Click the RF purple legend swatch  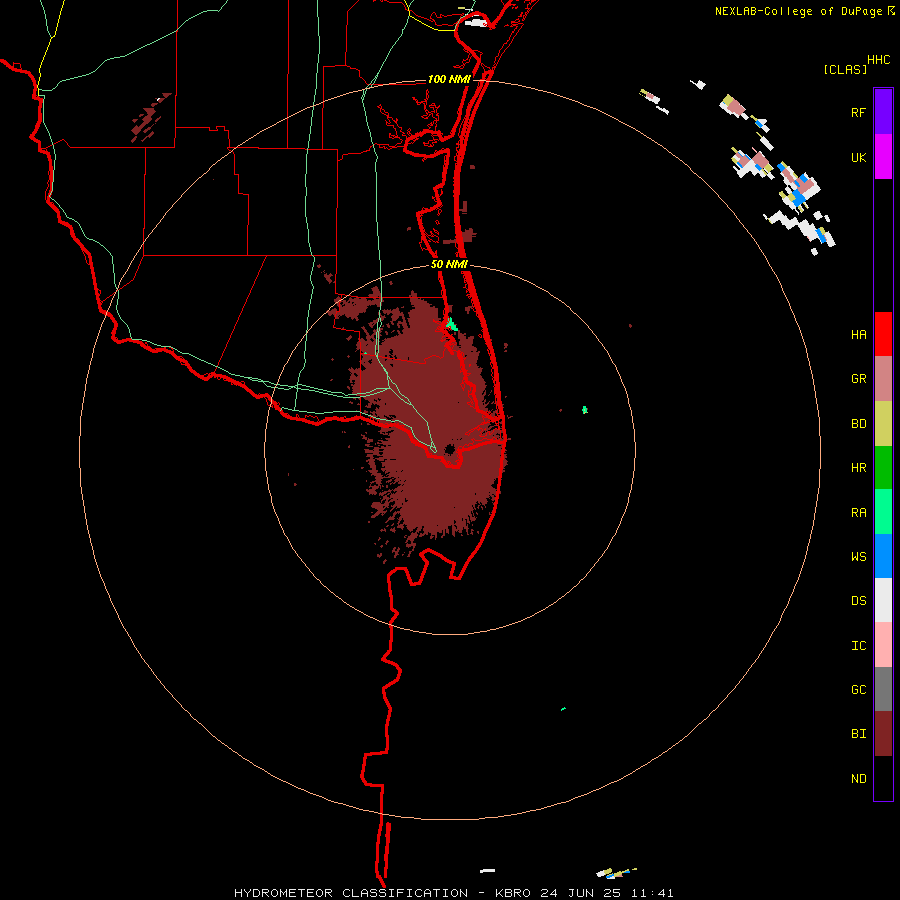pos(883,112)
